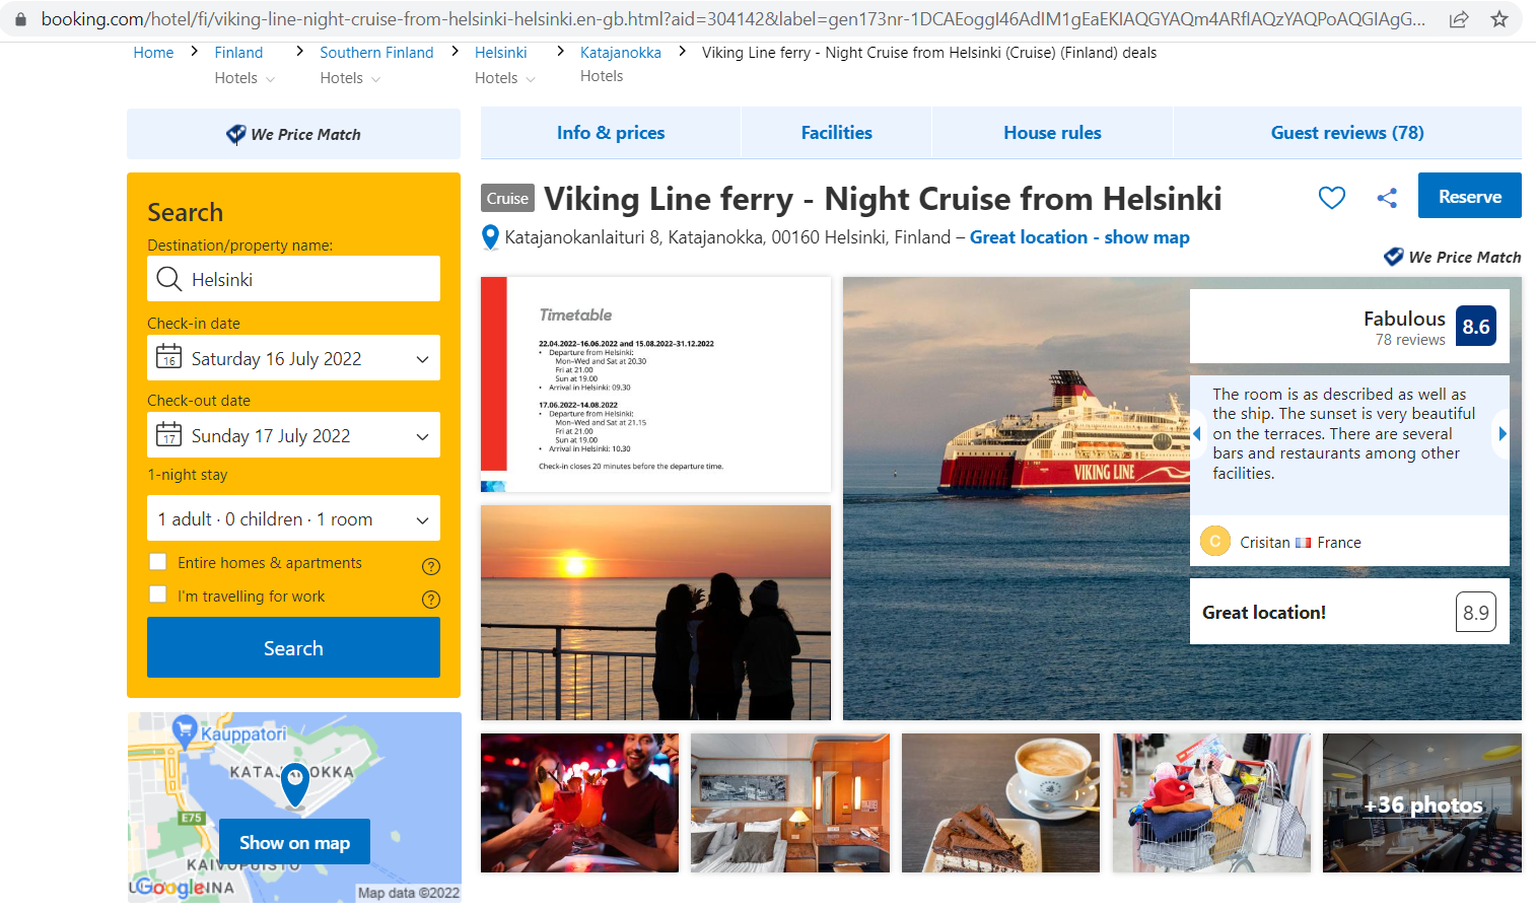Click the 8.9 location score badge
The width and height of the screenshot is (1536, 911).
pyautogui.click(x=1475, y=612)
